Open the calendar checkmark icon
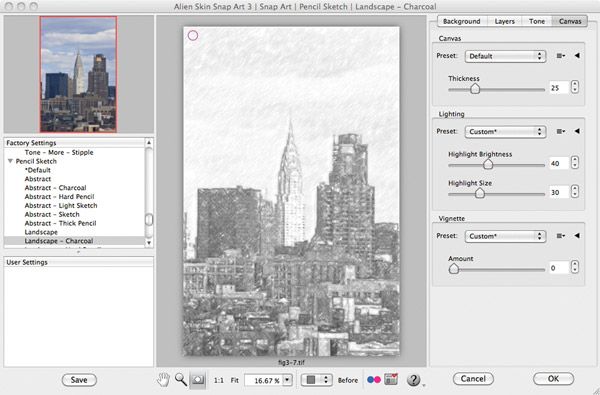This screenshot has height=395, width=600. coord(391,379)
